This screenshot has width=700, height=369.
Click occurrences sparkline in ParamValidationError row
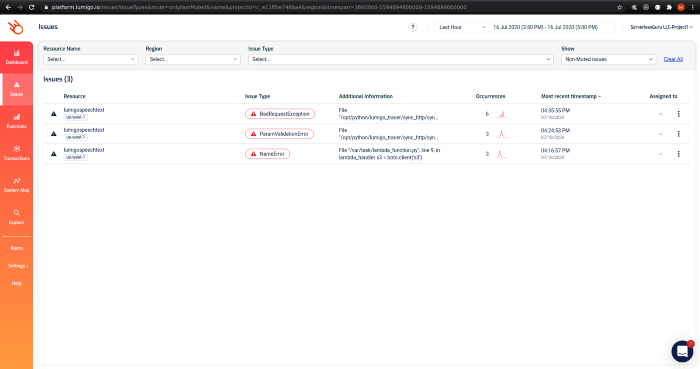[502, 134]
